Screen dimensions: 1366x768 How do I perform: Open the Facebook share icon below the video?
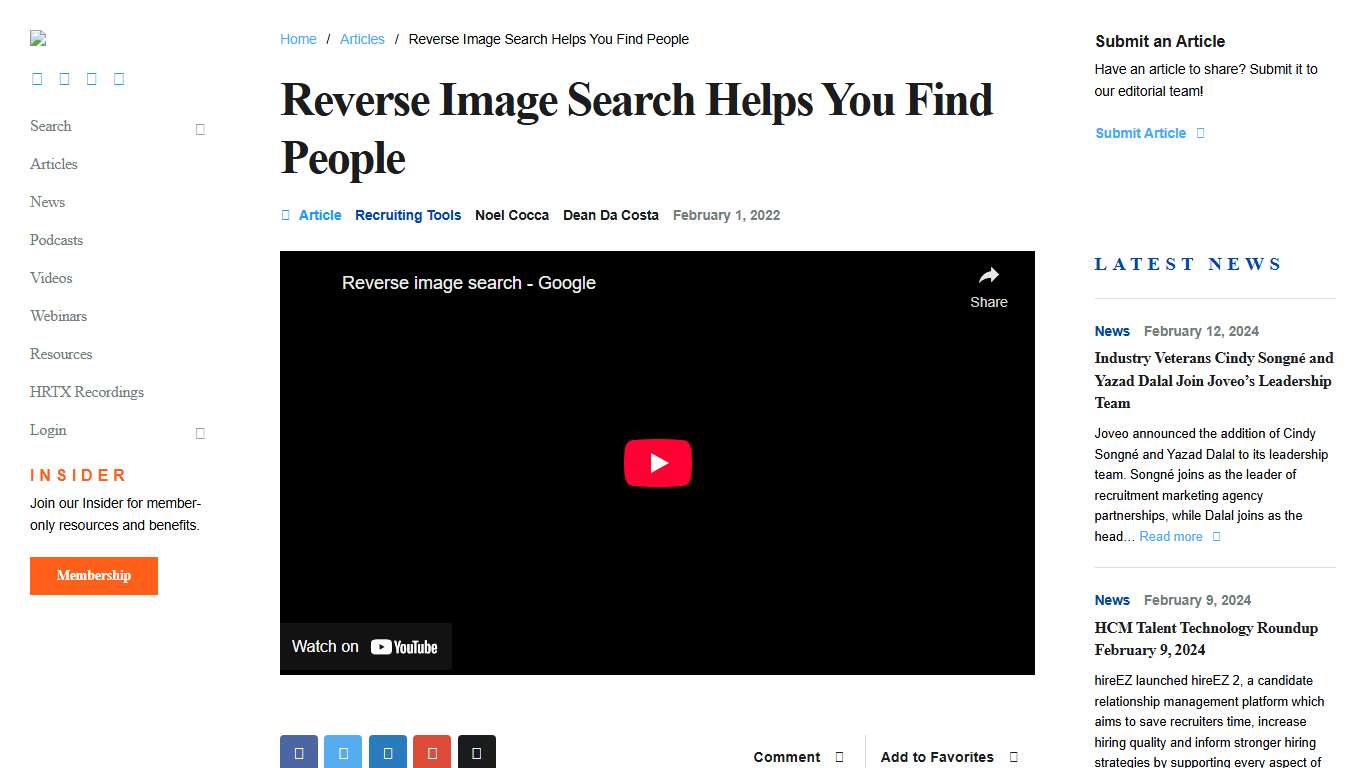pos(299,751)
